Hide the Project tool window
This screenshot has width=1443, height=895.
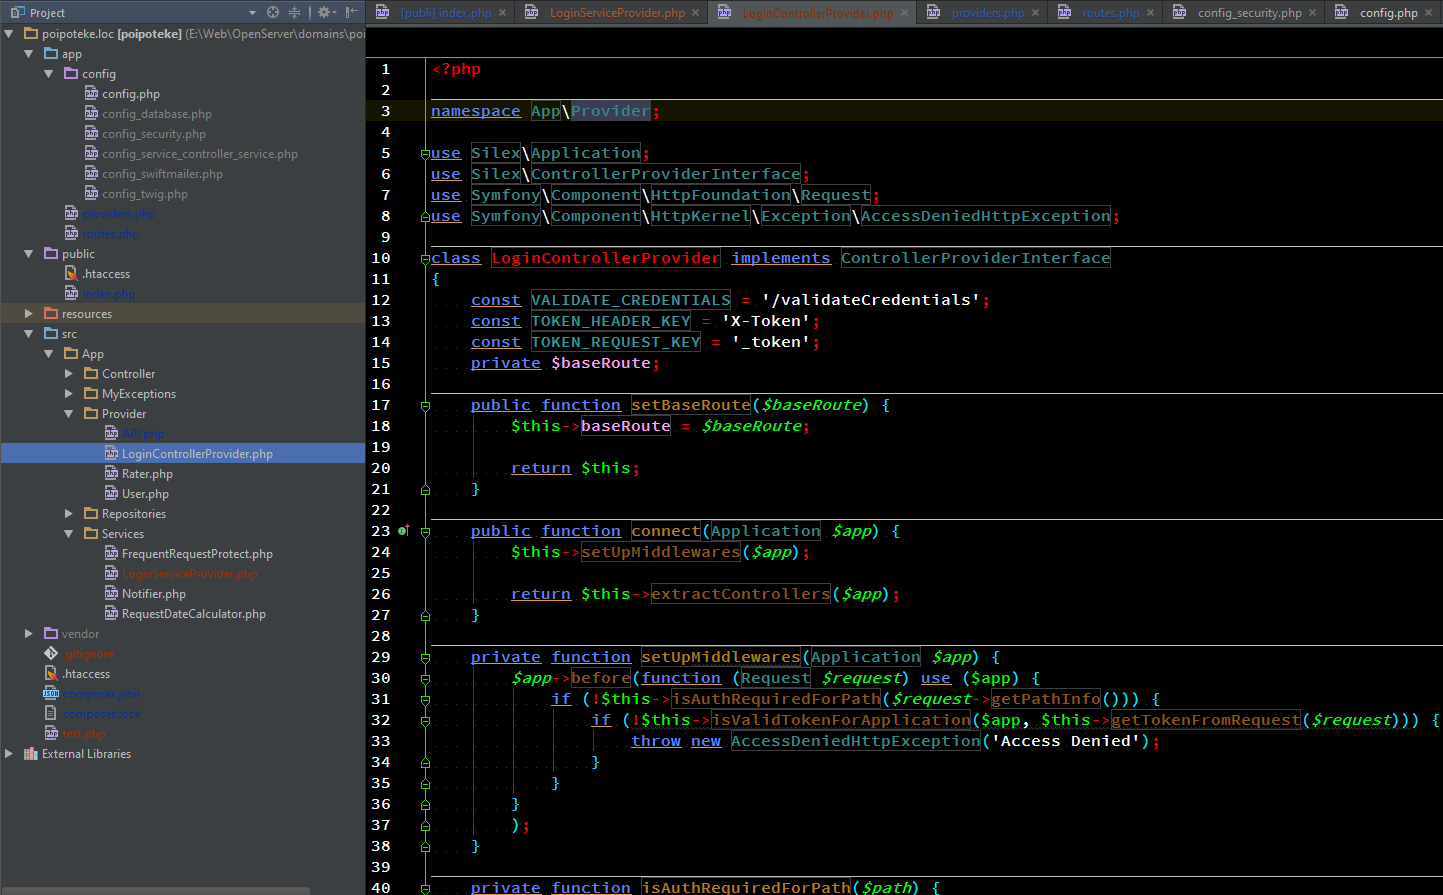coord(351,12)
